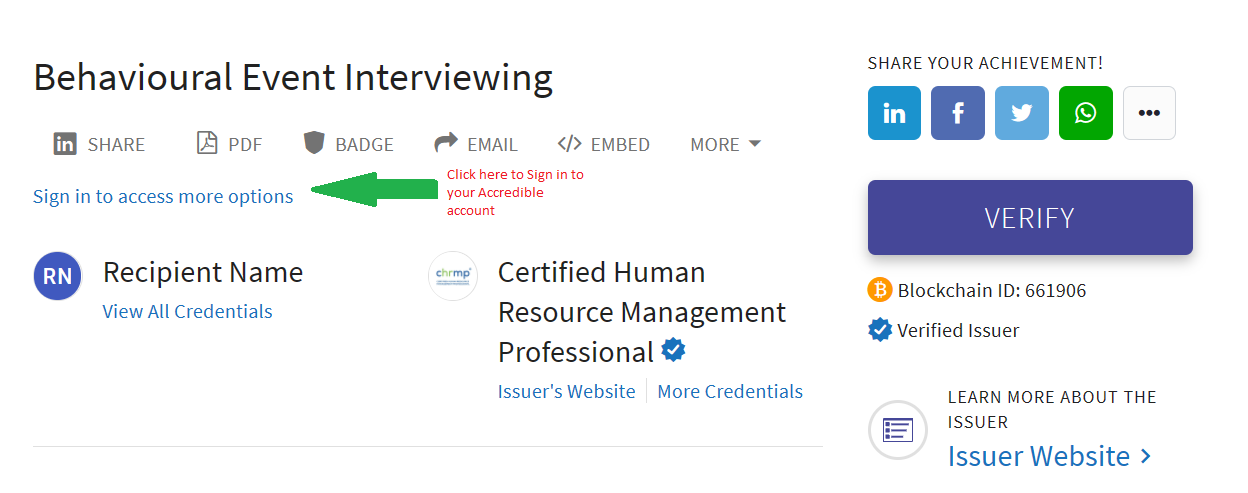The height and width of the screenshot is (493, 1248).
Task: Click the Bitcoin blockchain icon
Action: [879, 290]
